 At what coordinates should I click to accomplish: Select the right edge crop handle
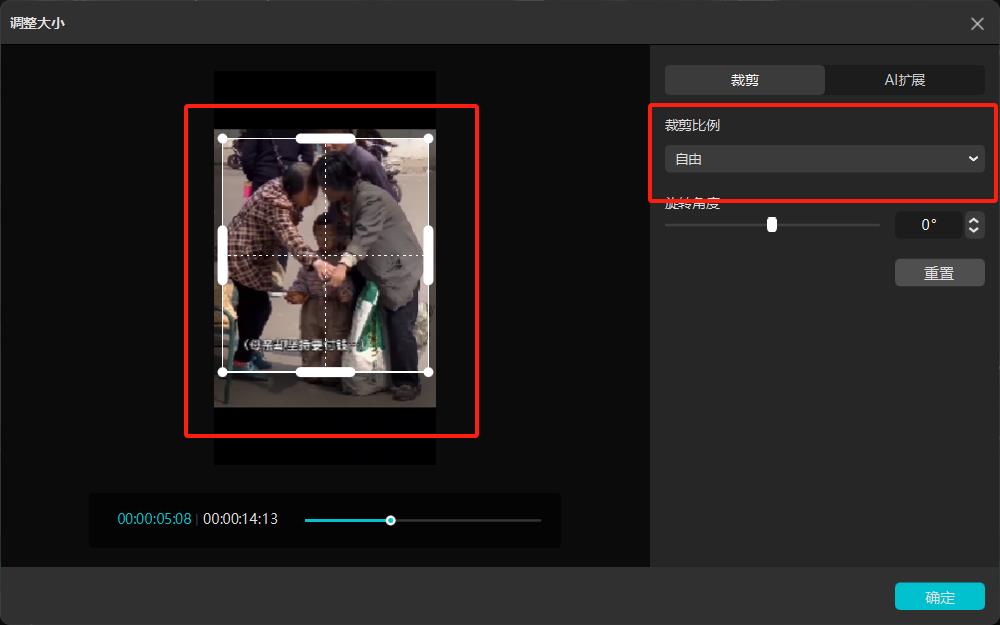429,255
